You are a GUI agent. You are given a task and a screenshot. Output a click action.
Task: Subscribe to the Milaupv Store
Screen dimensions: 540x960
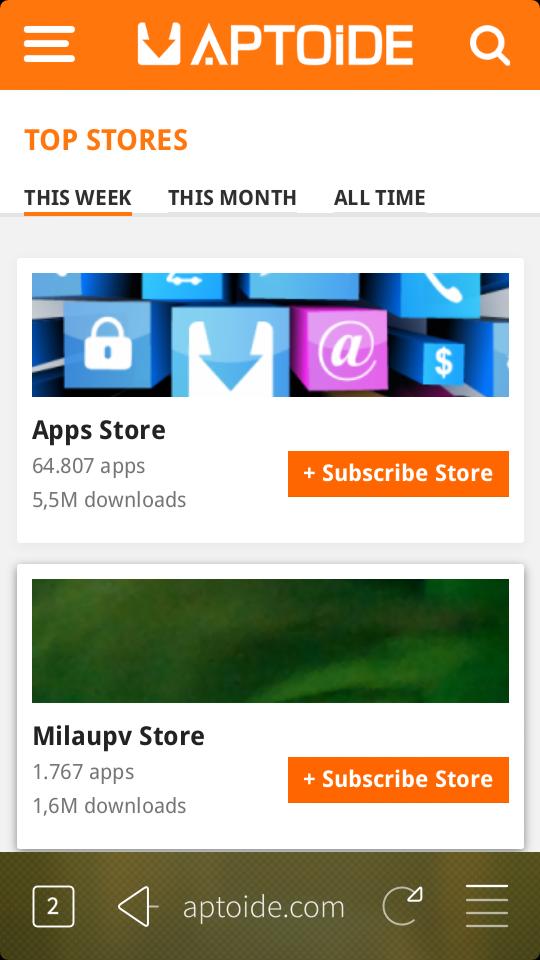[x=398, y=779]
